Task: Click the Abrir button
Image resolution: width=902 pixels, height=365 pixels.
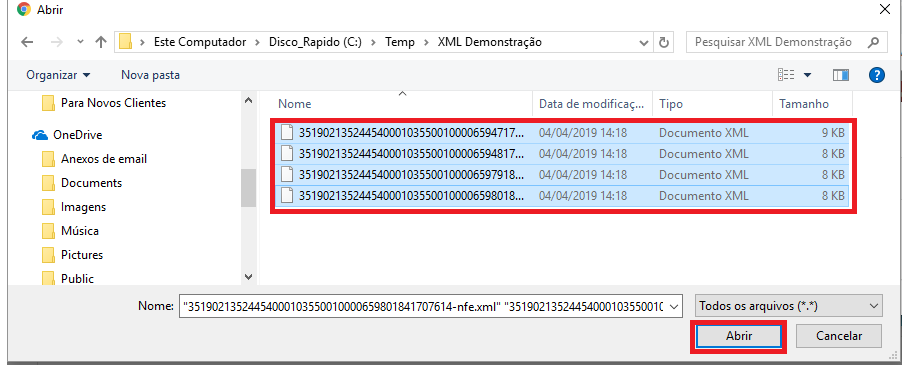Action: (x=738, y=336)
